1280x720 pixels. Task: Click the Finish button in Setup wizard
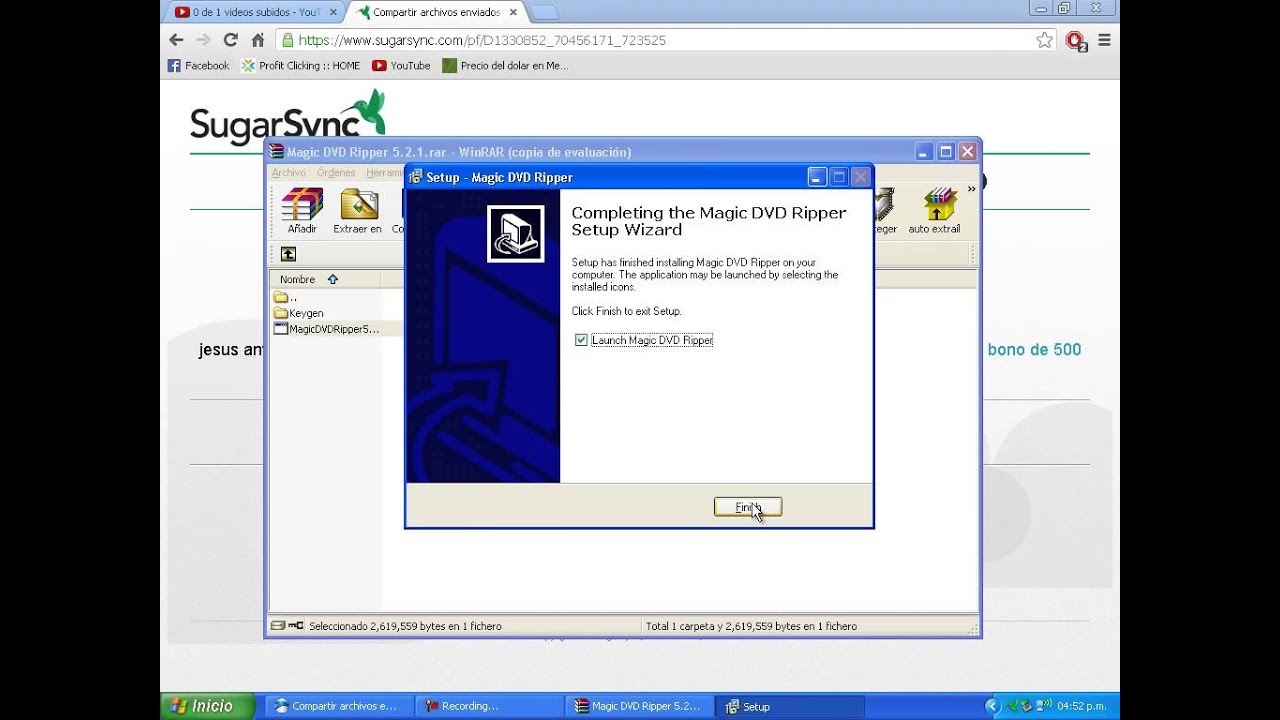[x=748, y=507]
